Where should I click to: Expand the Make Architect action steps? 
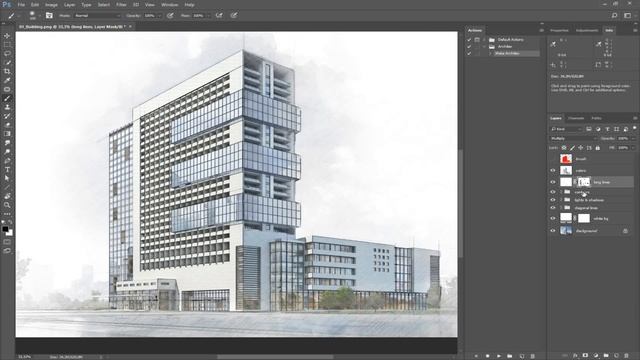pyautogui.click(x=490, y=53)
